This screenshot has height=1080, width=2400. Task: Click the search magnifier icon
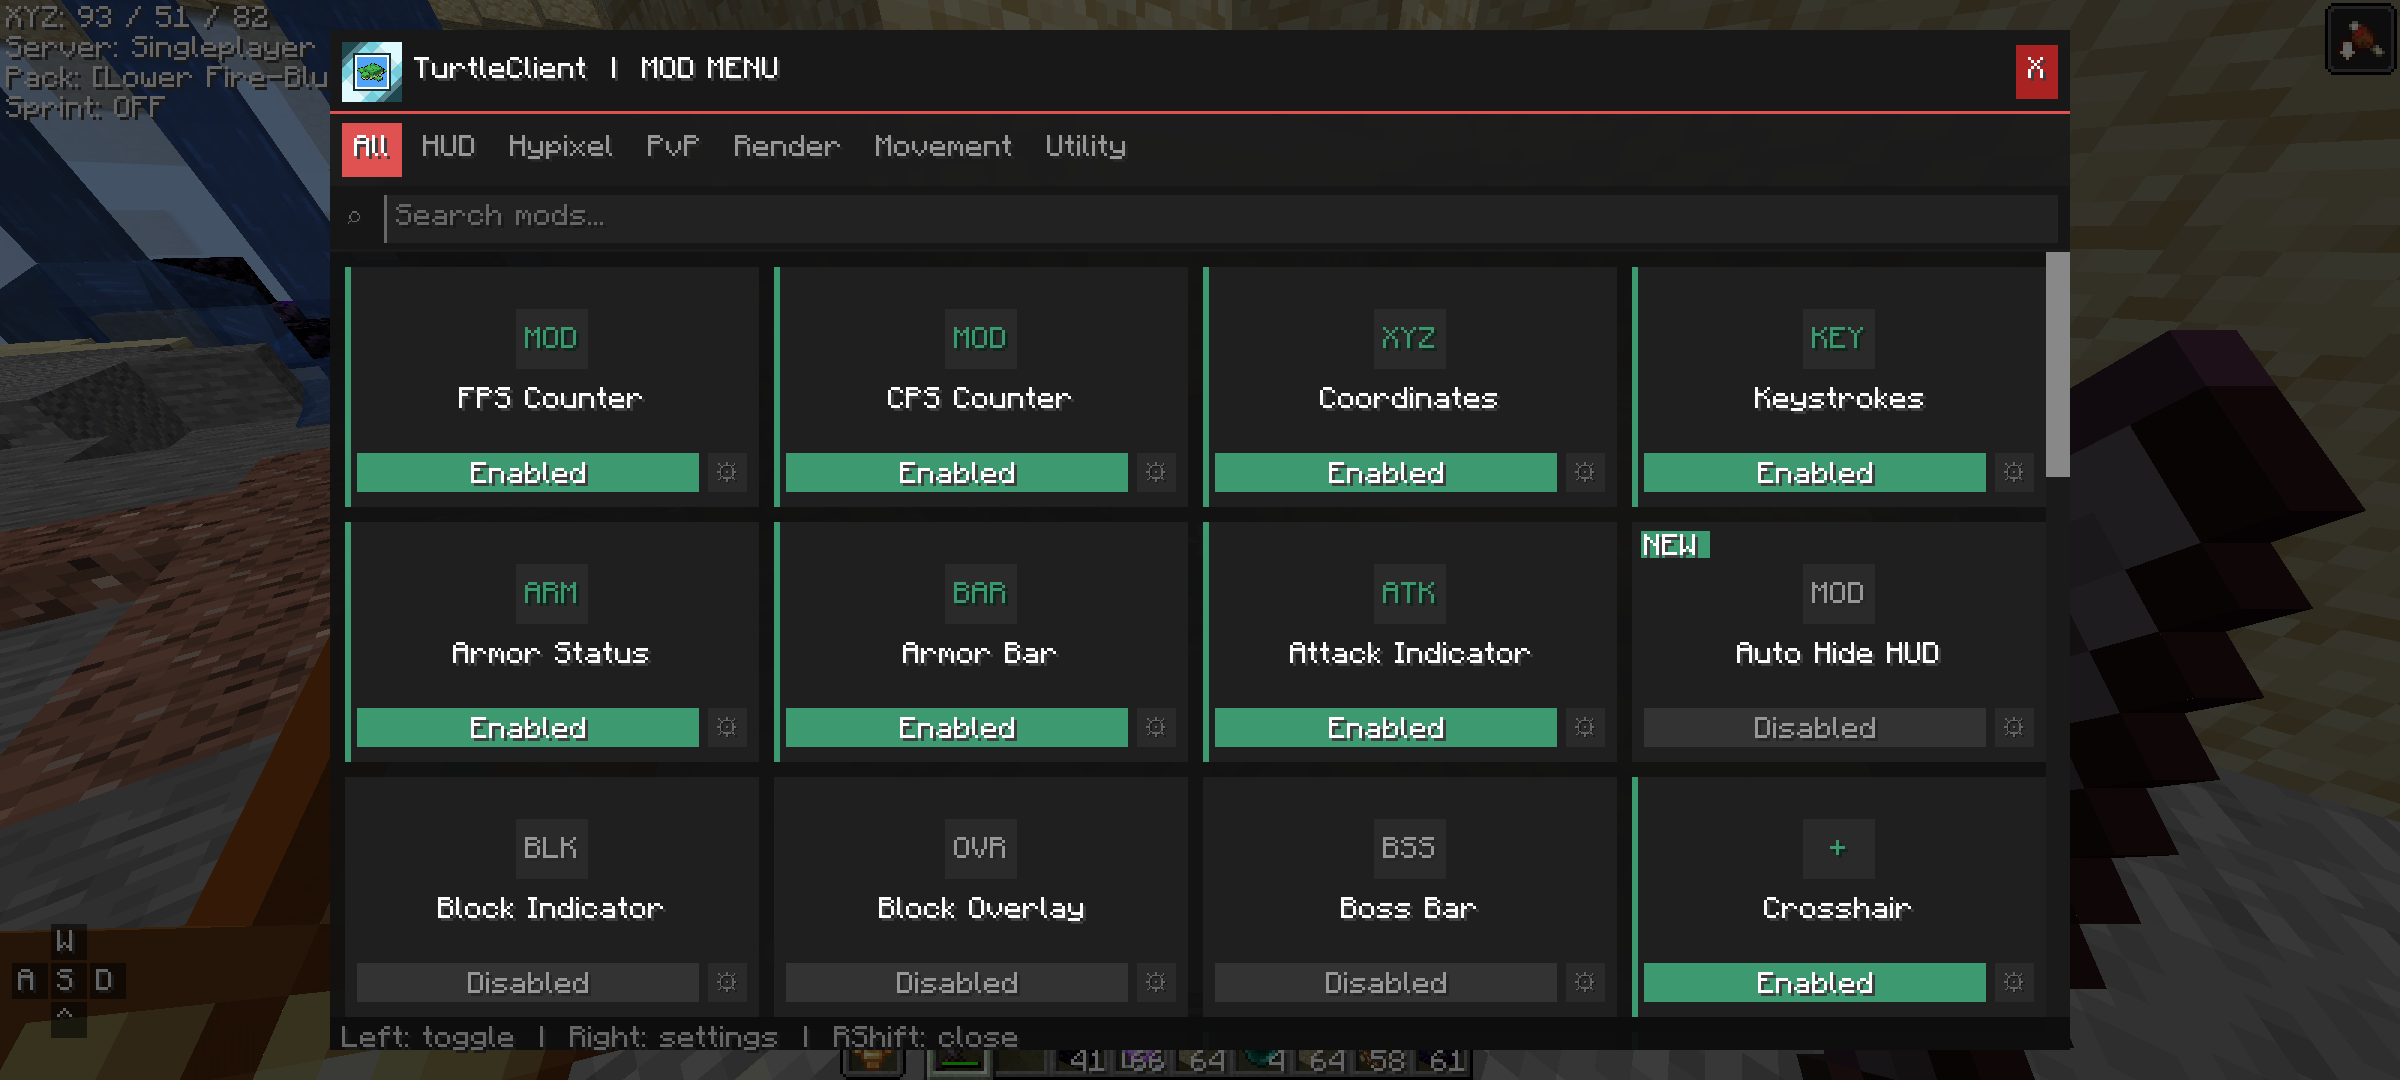click(354, 216)
